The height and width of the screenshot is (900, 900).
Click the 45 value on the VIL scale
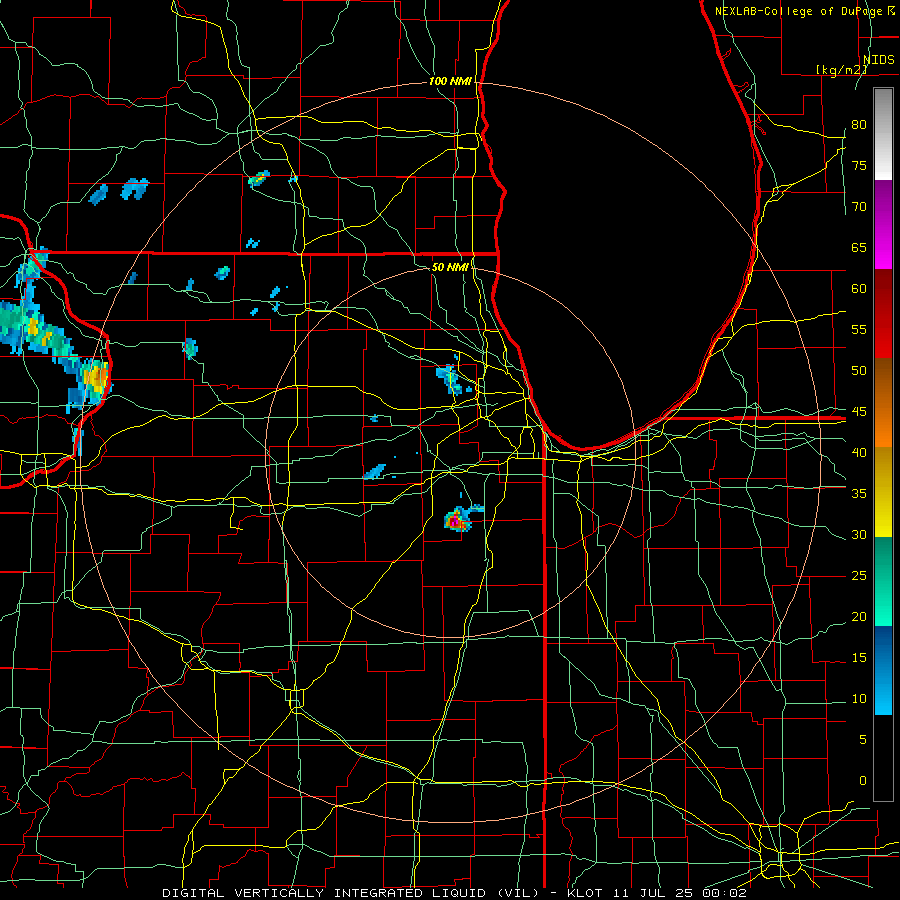click(x=859, y=412)
